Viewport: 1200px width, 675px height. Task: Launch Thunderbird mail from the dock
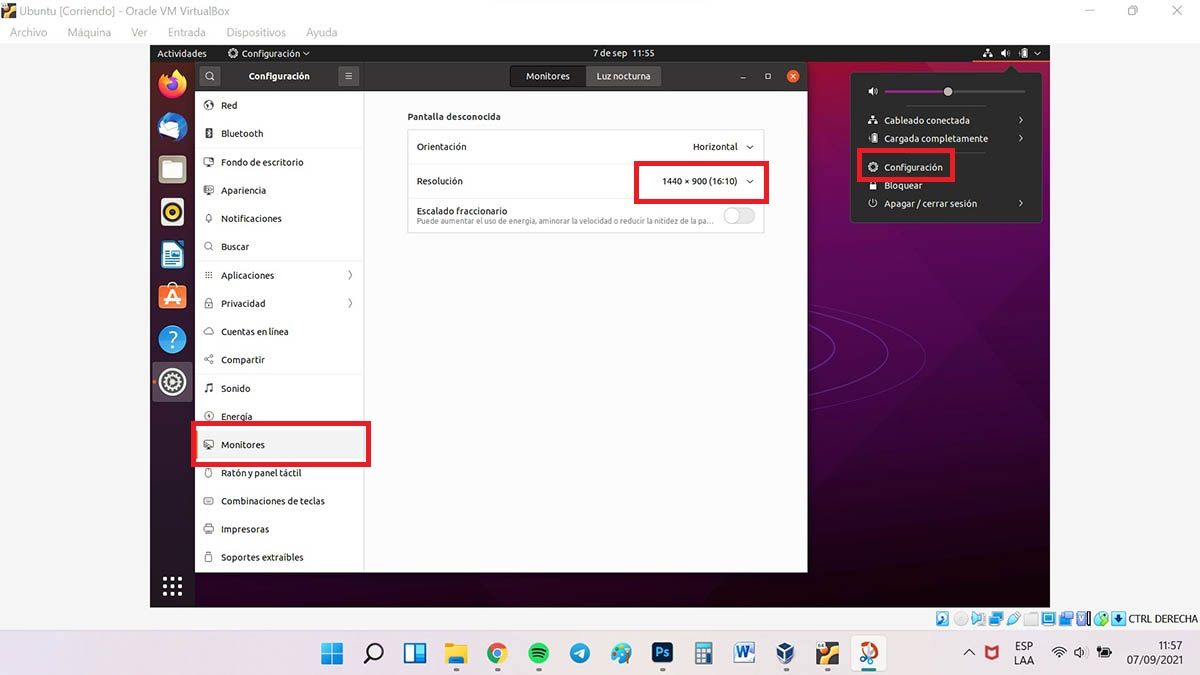click(x=172, y=127)
